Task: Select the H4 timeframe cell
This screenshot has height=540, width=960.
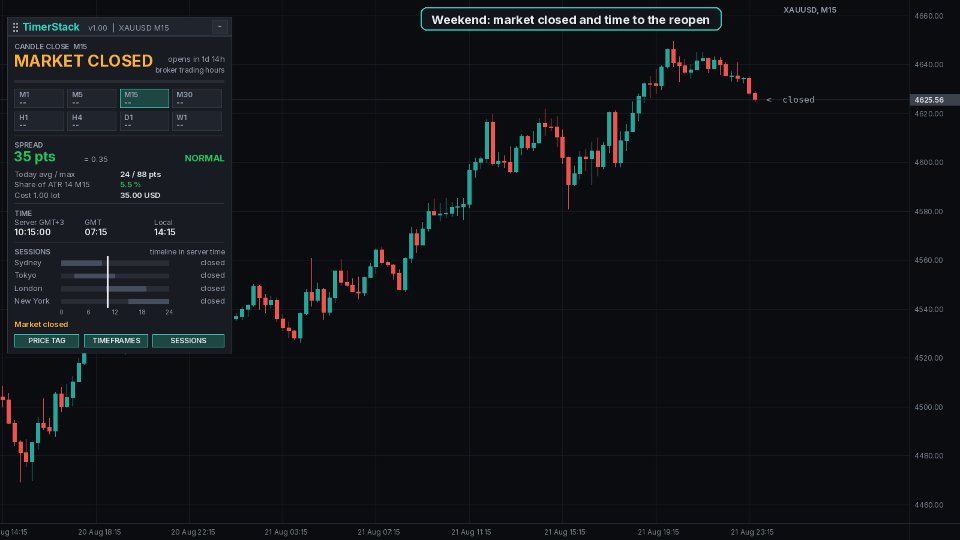Action: [92, 121]
